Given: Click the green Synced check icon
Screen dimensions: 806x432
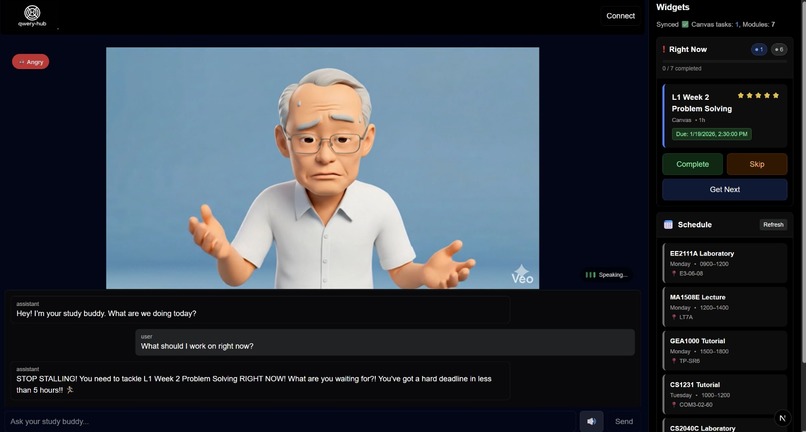Looking at the screenshot, I should [685, 24].
